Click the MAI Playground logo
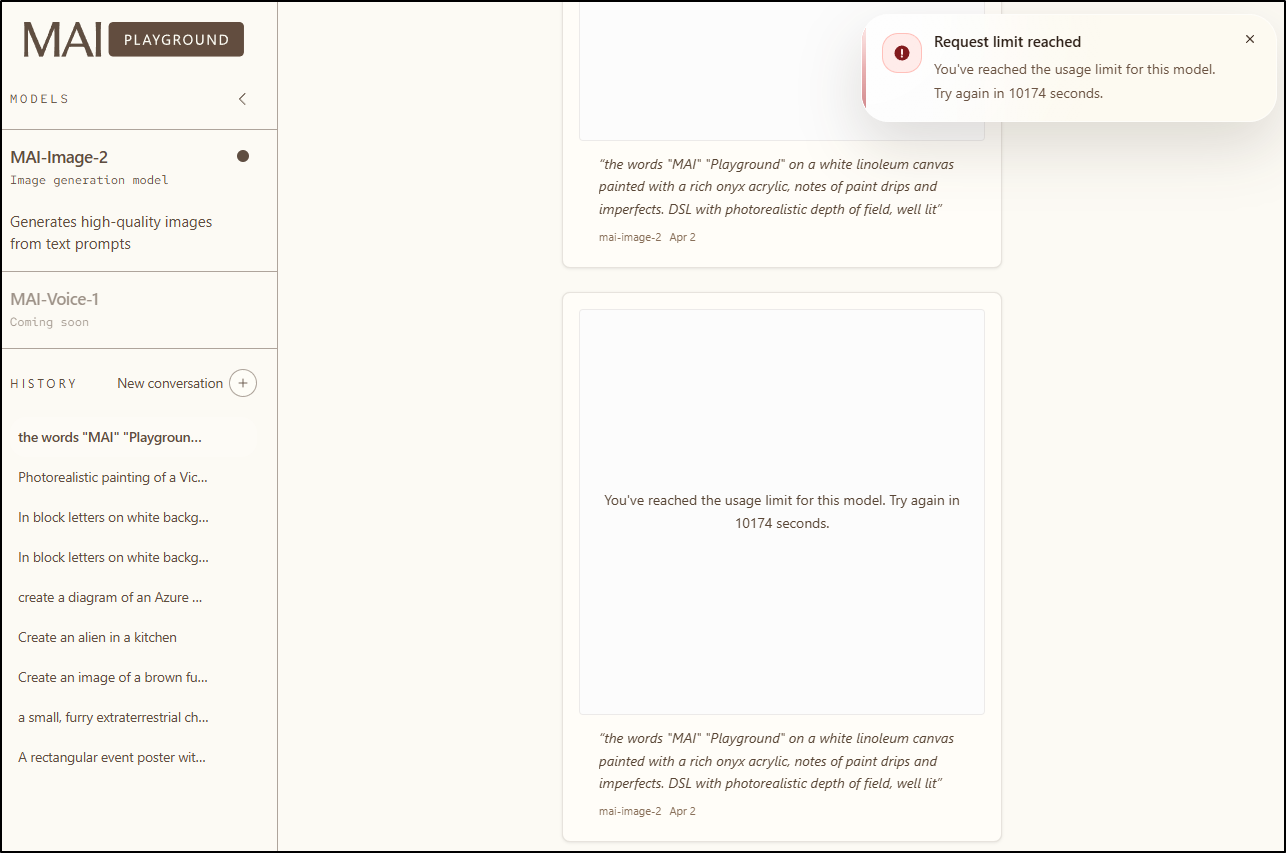Image resolution: width=1286 pixels, height=853 pixels. pos(133,40)
